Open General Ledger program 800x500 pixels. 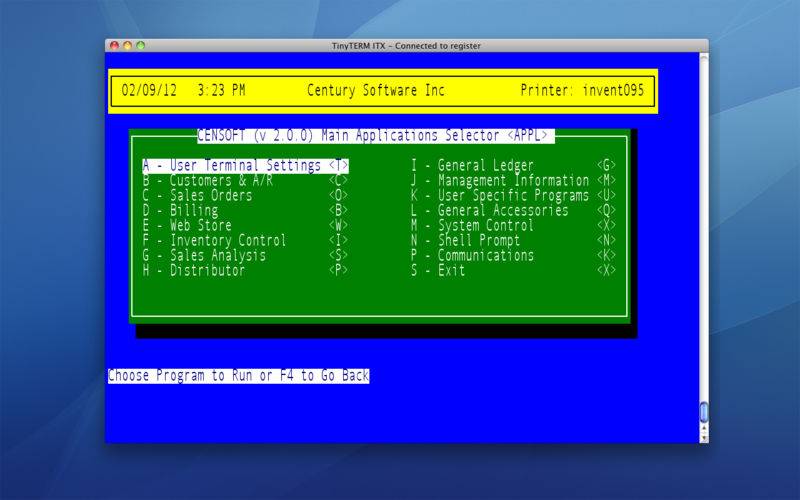tap(513, 166)
